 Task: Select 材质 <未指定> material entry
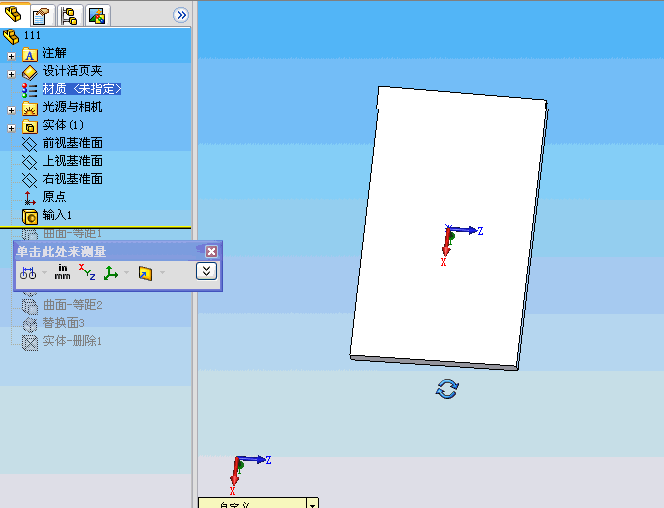click(x=82, y=89)
